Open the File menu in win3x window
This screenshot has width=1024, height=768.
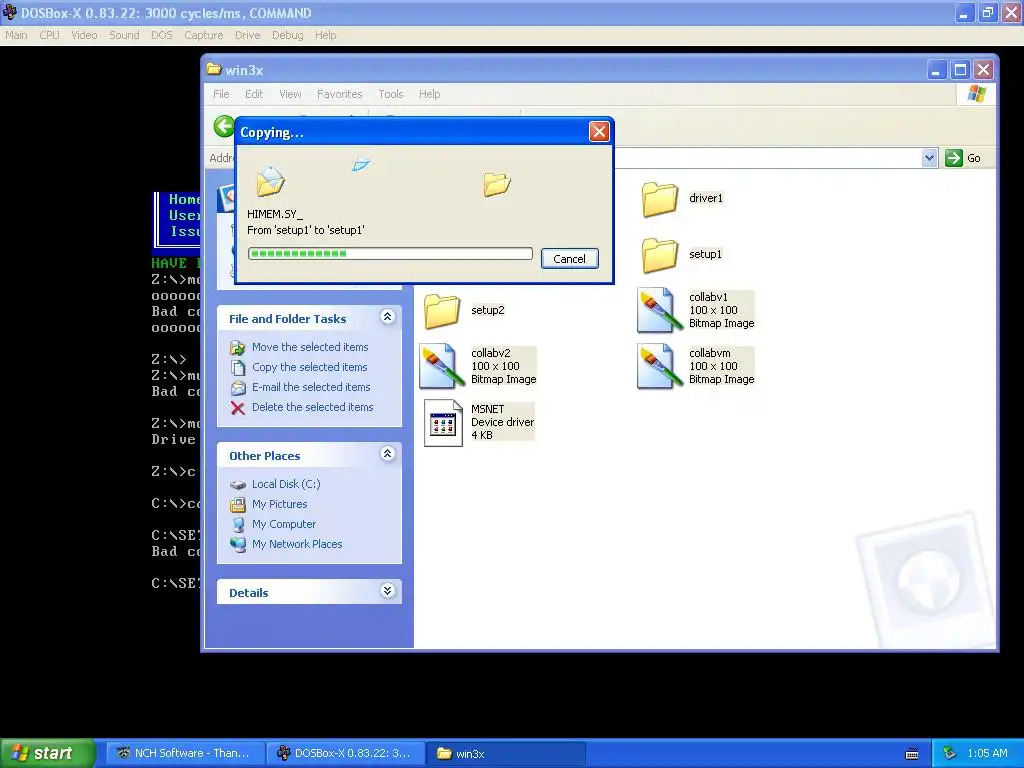[221, 94]
